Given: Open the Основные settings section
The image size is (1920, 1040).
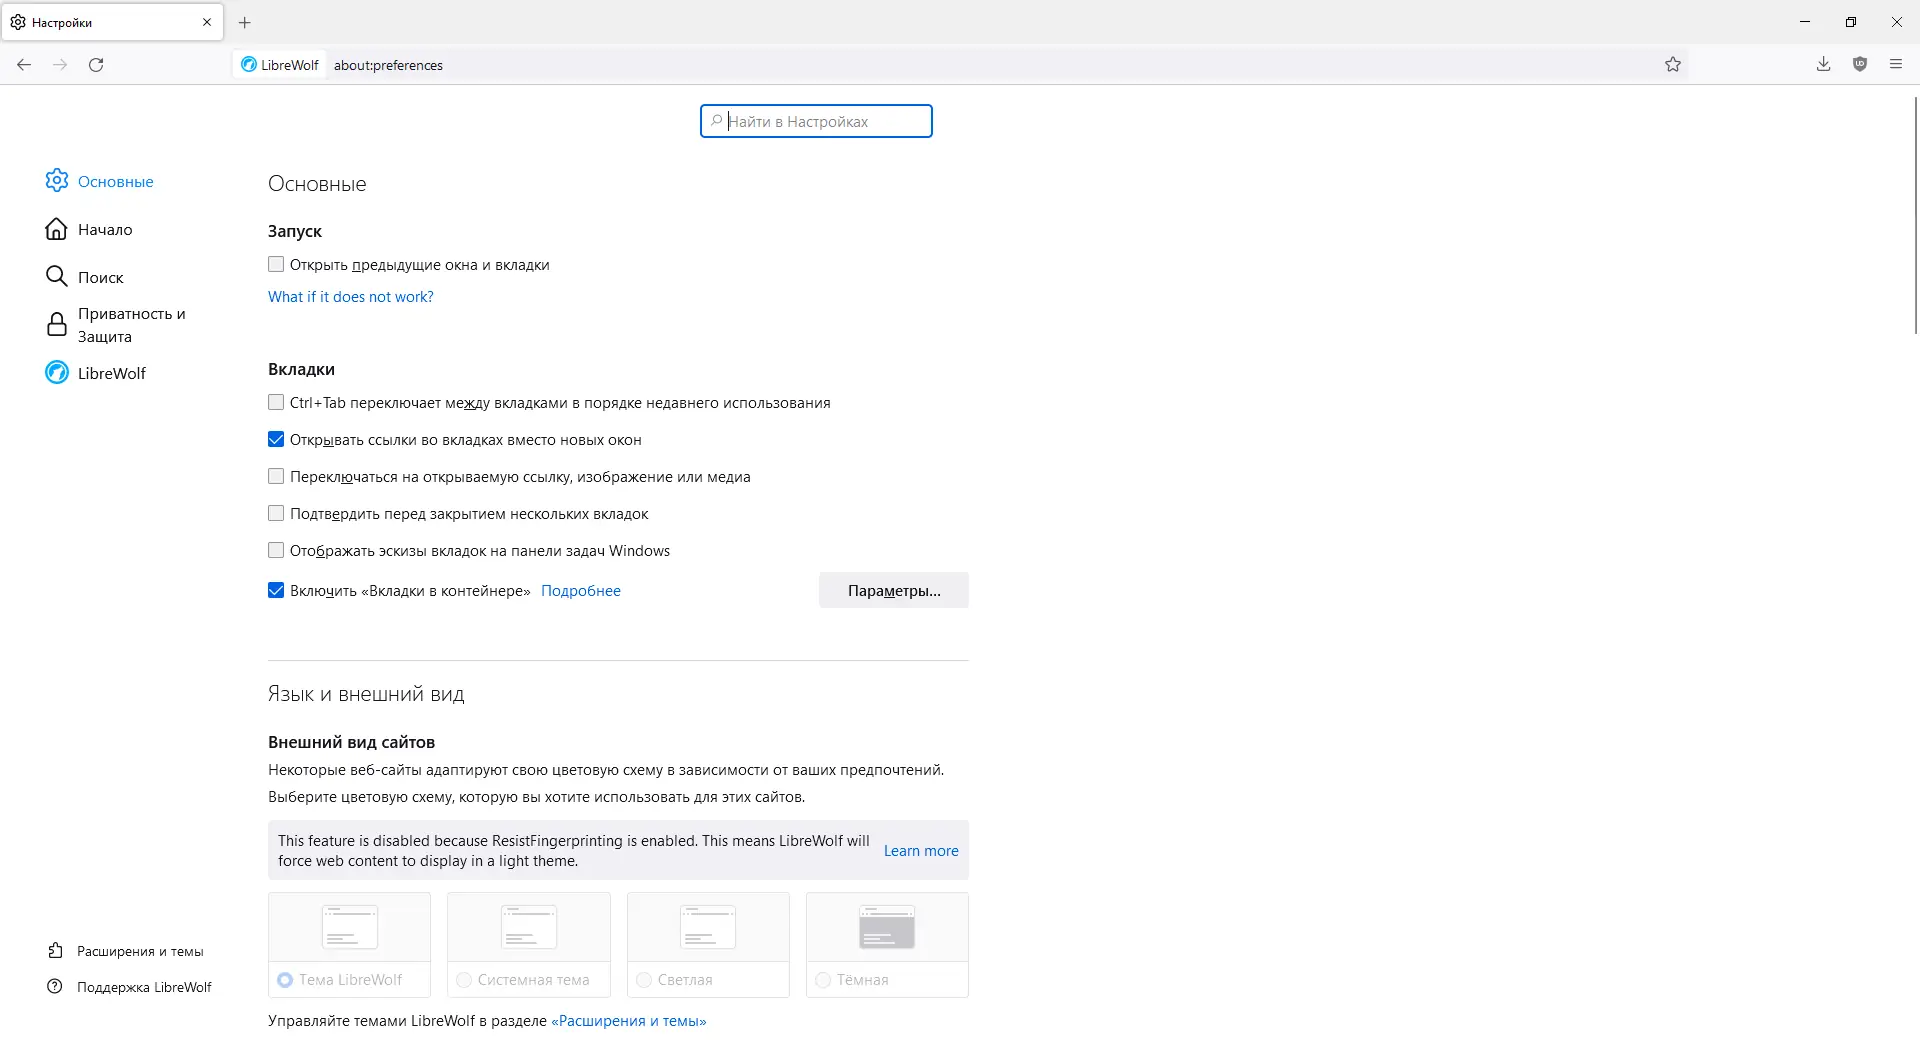Looking at the screenshot, I should [x=115, y=181].
